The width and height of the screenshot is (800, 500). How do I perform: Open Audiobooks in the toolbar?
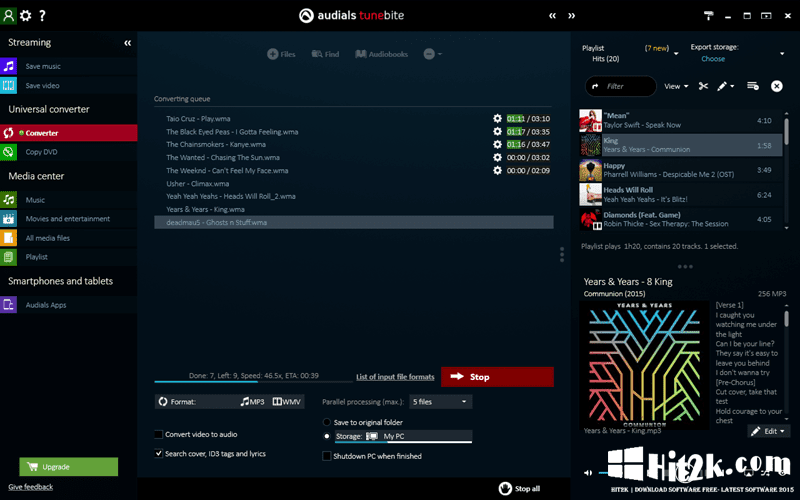click(x=382, y=54)
